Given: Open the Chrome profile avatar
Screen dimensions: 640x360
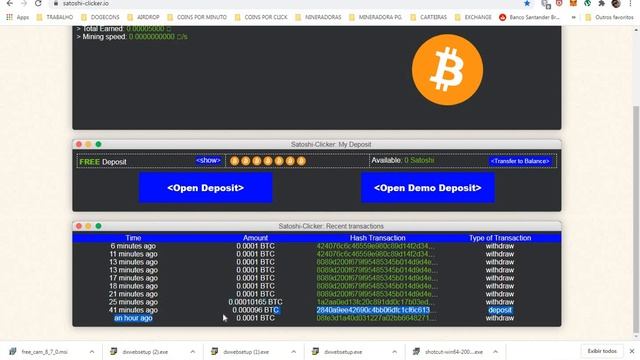Looking at the screenshot, I should click(616, 3).
